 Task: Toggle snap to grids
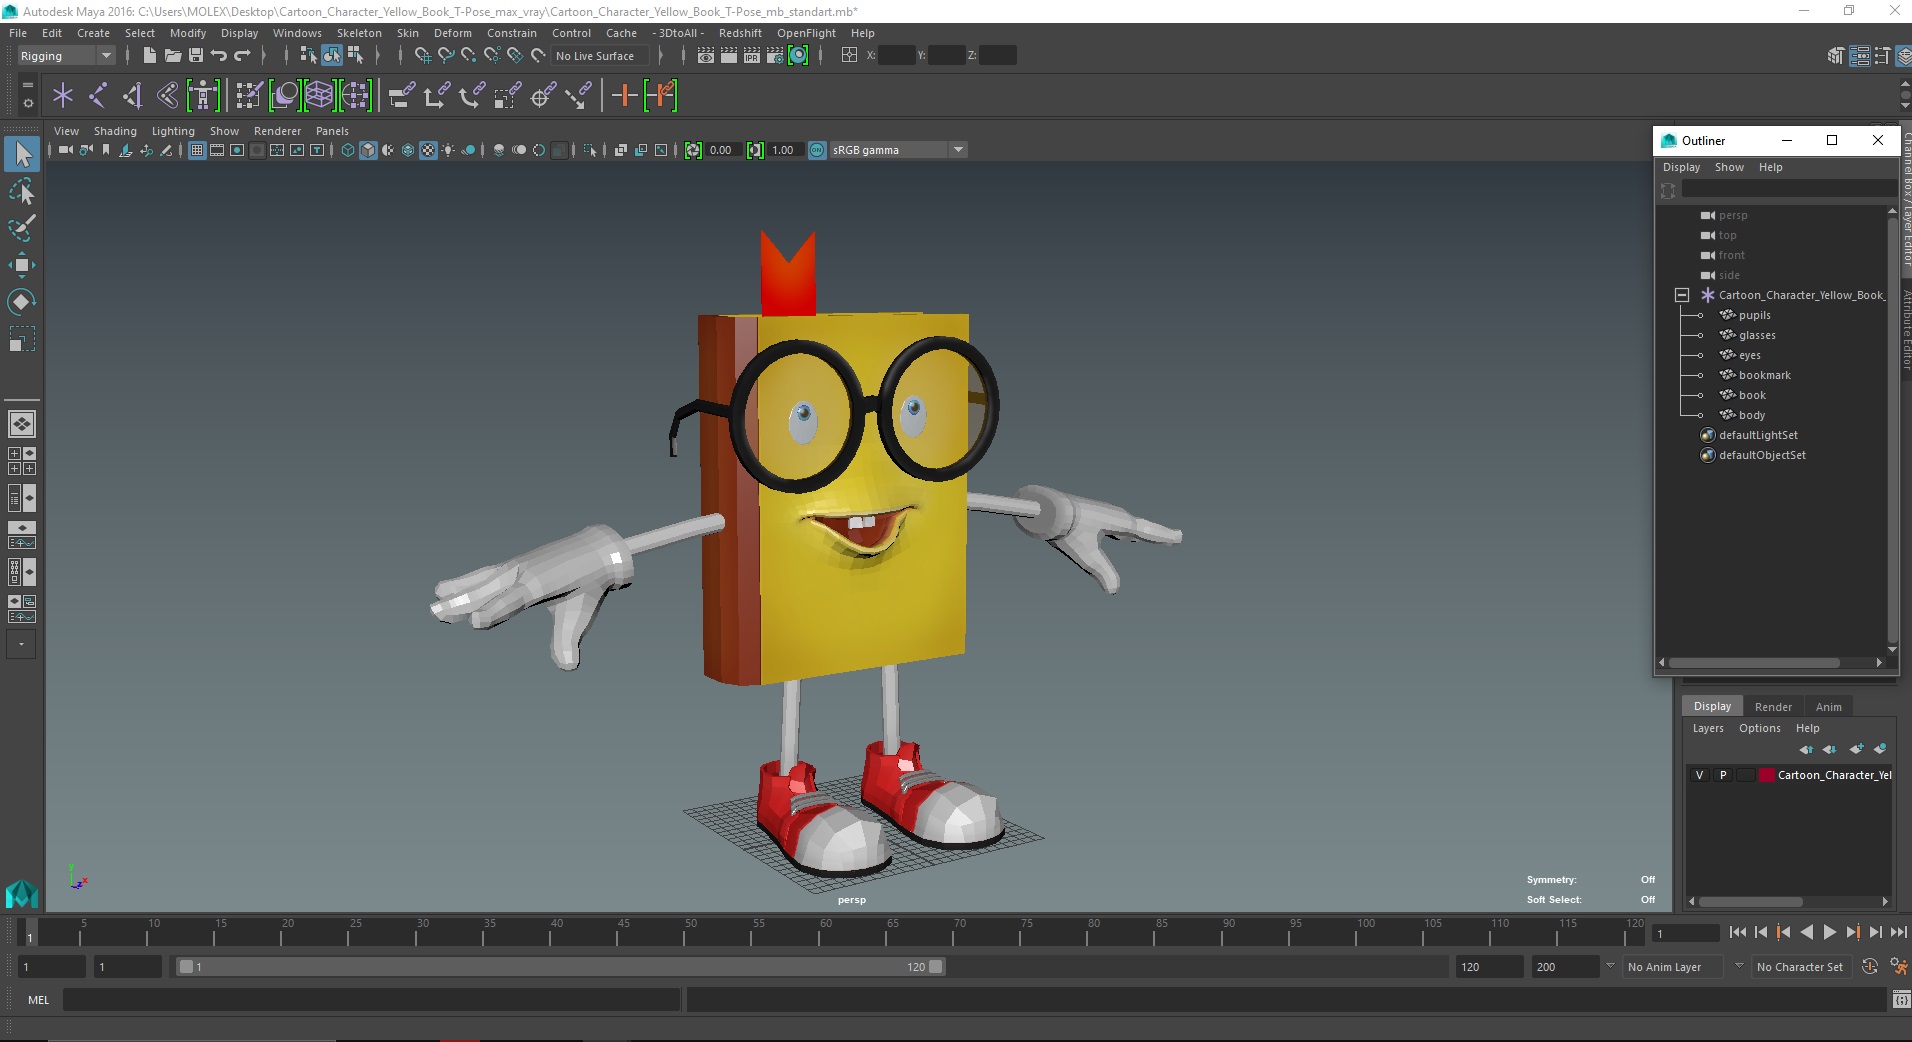click(423, 56)
